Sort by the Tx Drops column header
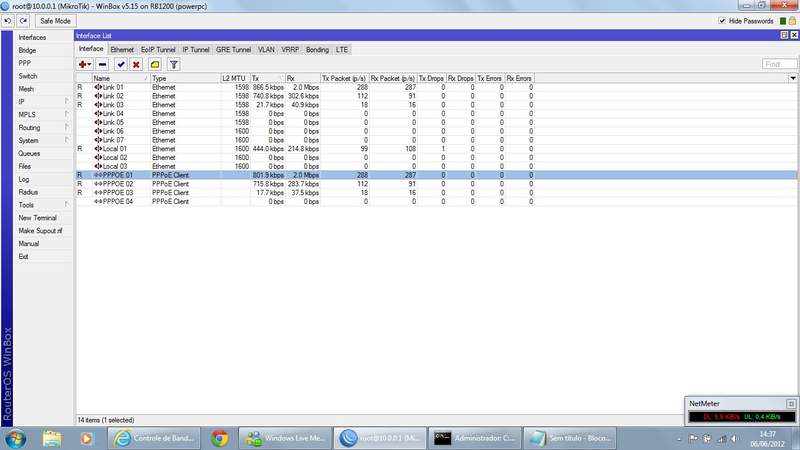The height and width of the screenshot is (450, 800). (x=431, y=78)
